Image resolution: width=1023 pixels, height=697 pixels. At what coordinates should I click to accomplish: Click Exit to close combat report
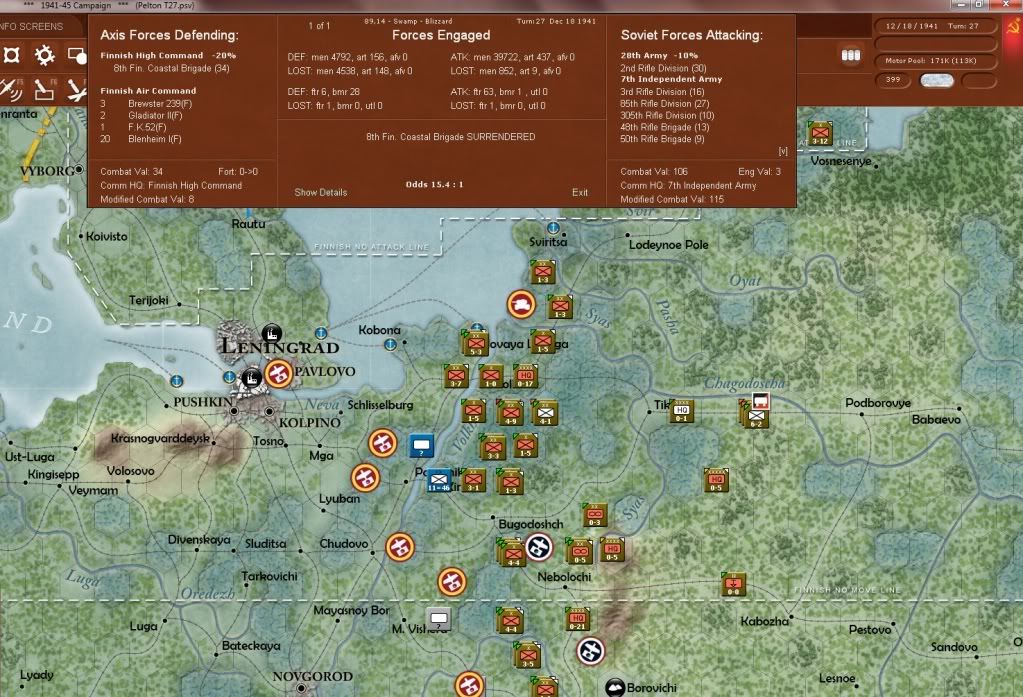(580, 192)
